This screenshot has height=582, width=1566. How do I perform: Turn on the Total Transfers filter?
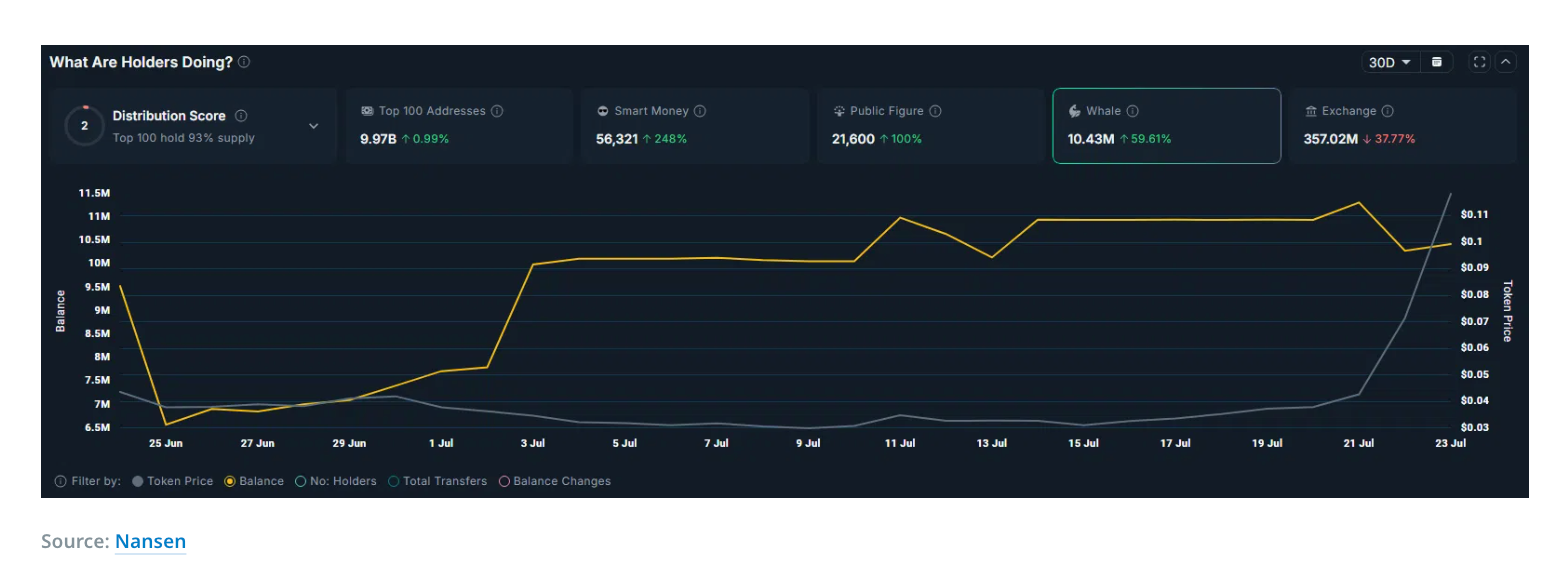394,481
